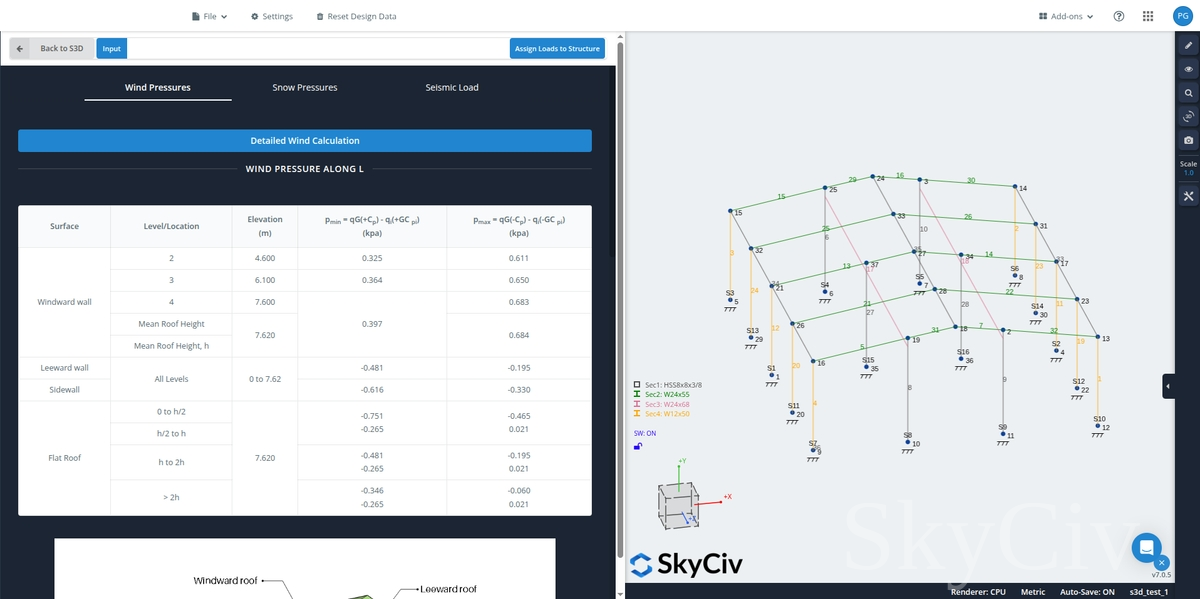Toggle the SW: ON self-weight setting
The width and height of the screenshot is (1200, 599).
click(645, 433)
